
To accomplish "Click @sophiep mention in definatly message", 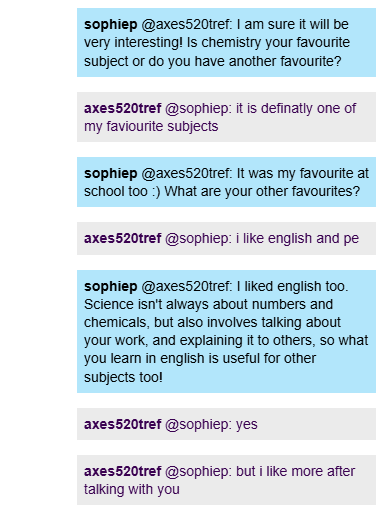I will click(x=198, y=108).
